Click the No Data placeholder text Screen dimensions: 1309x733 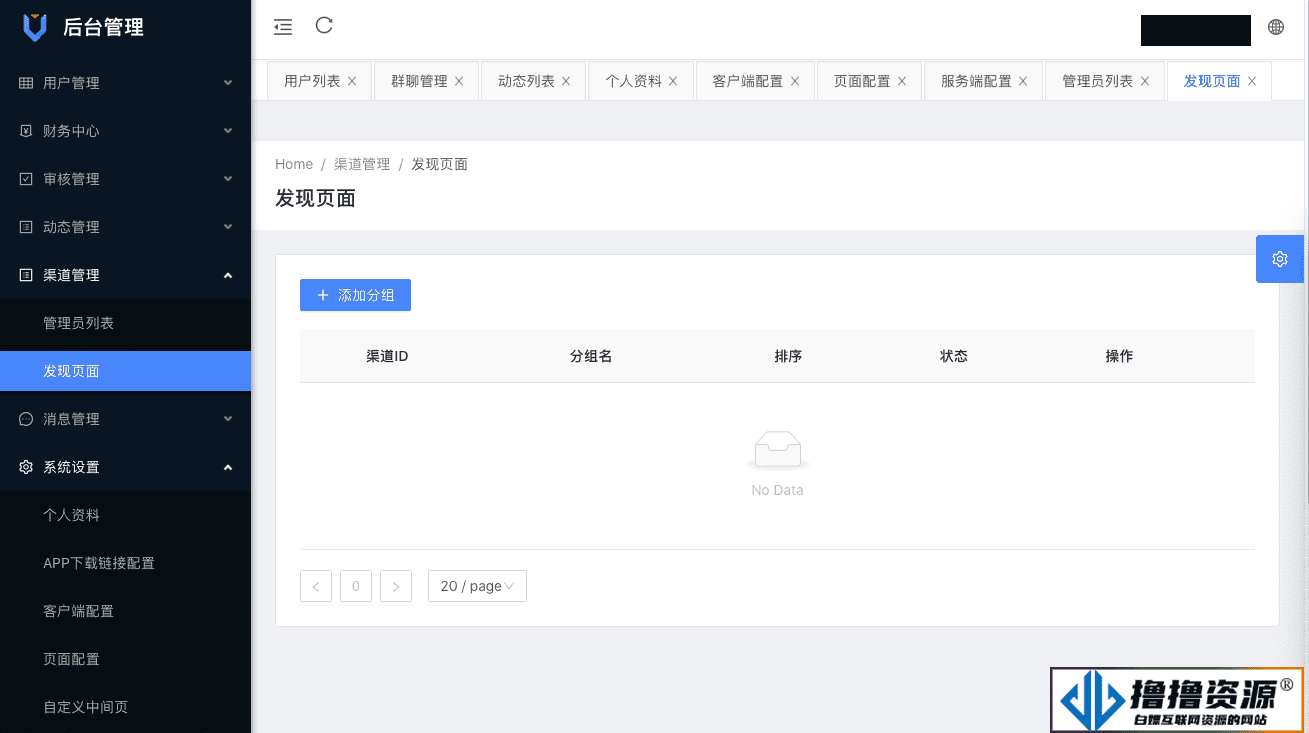click(777, 490)
